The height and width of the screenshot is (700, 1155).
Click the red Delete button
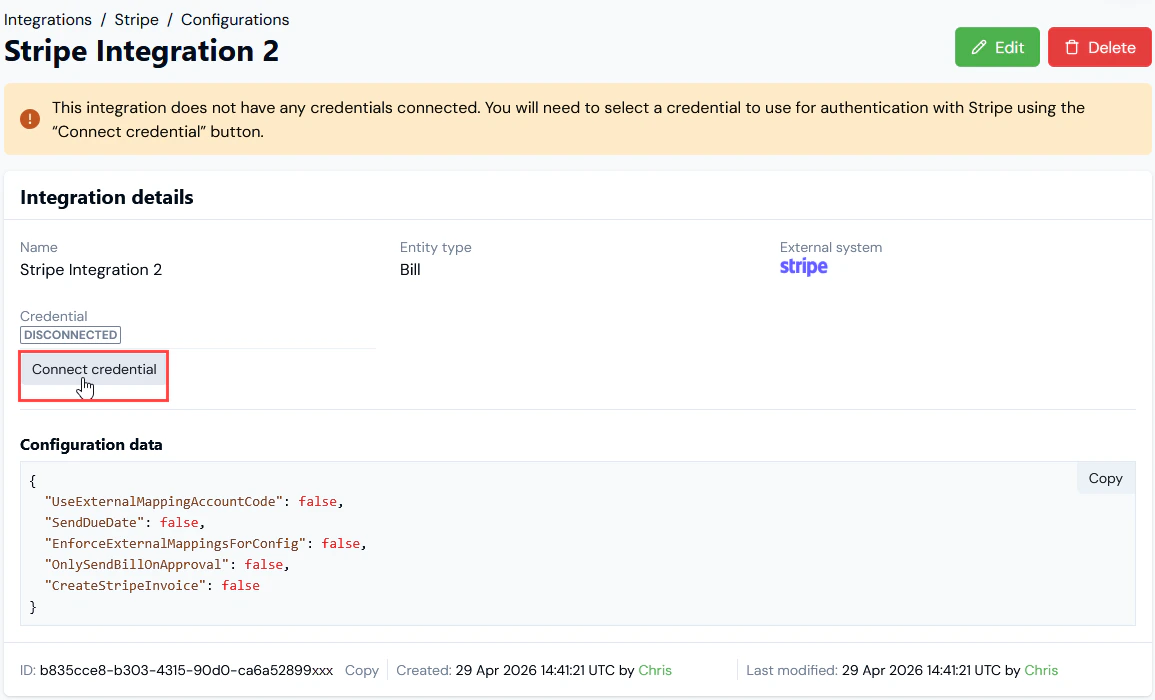click(x=1099, y=47)
